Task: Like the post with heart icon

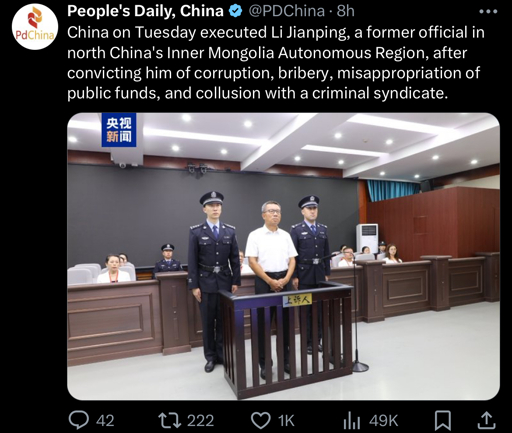Action: pyautogui.click(x=260, y=420)
